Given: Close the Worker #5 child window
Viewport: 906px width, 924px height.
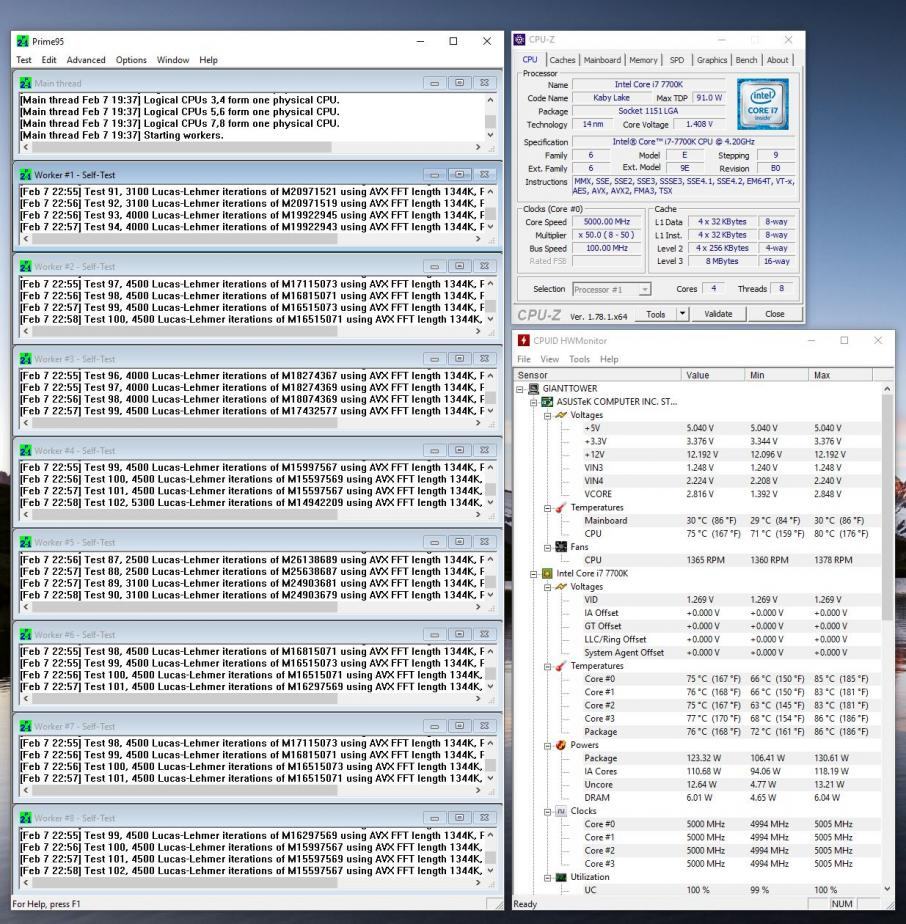Looking at the screenshot, I should pos(484,542).
